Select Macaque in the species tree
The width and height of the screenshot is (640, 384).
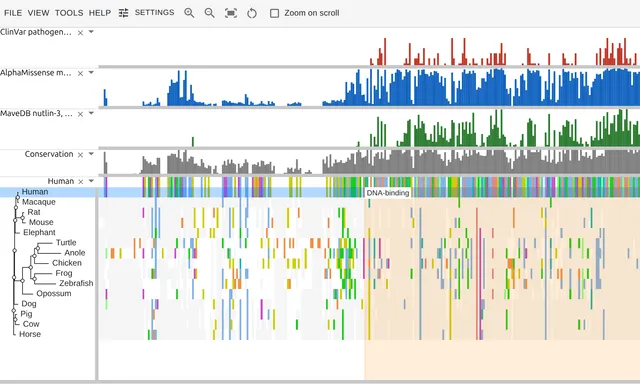point(39,202)
